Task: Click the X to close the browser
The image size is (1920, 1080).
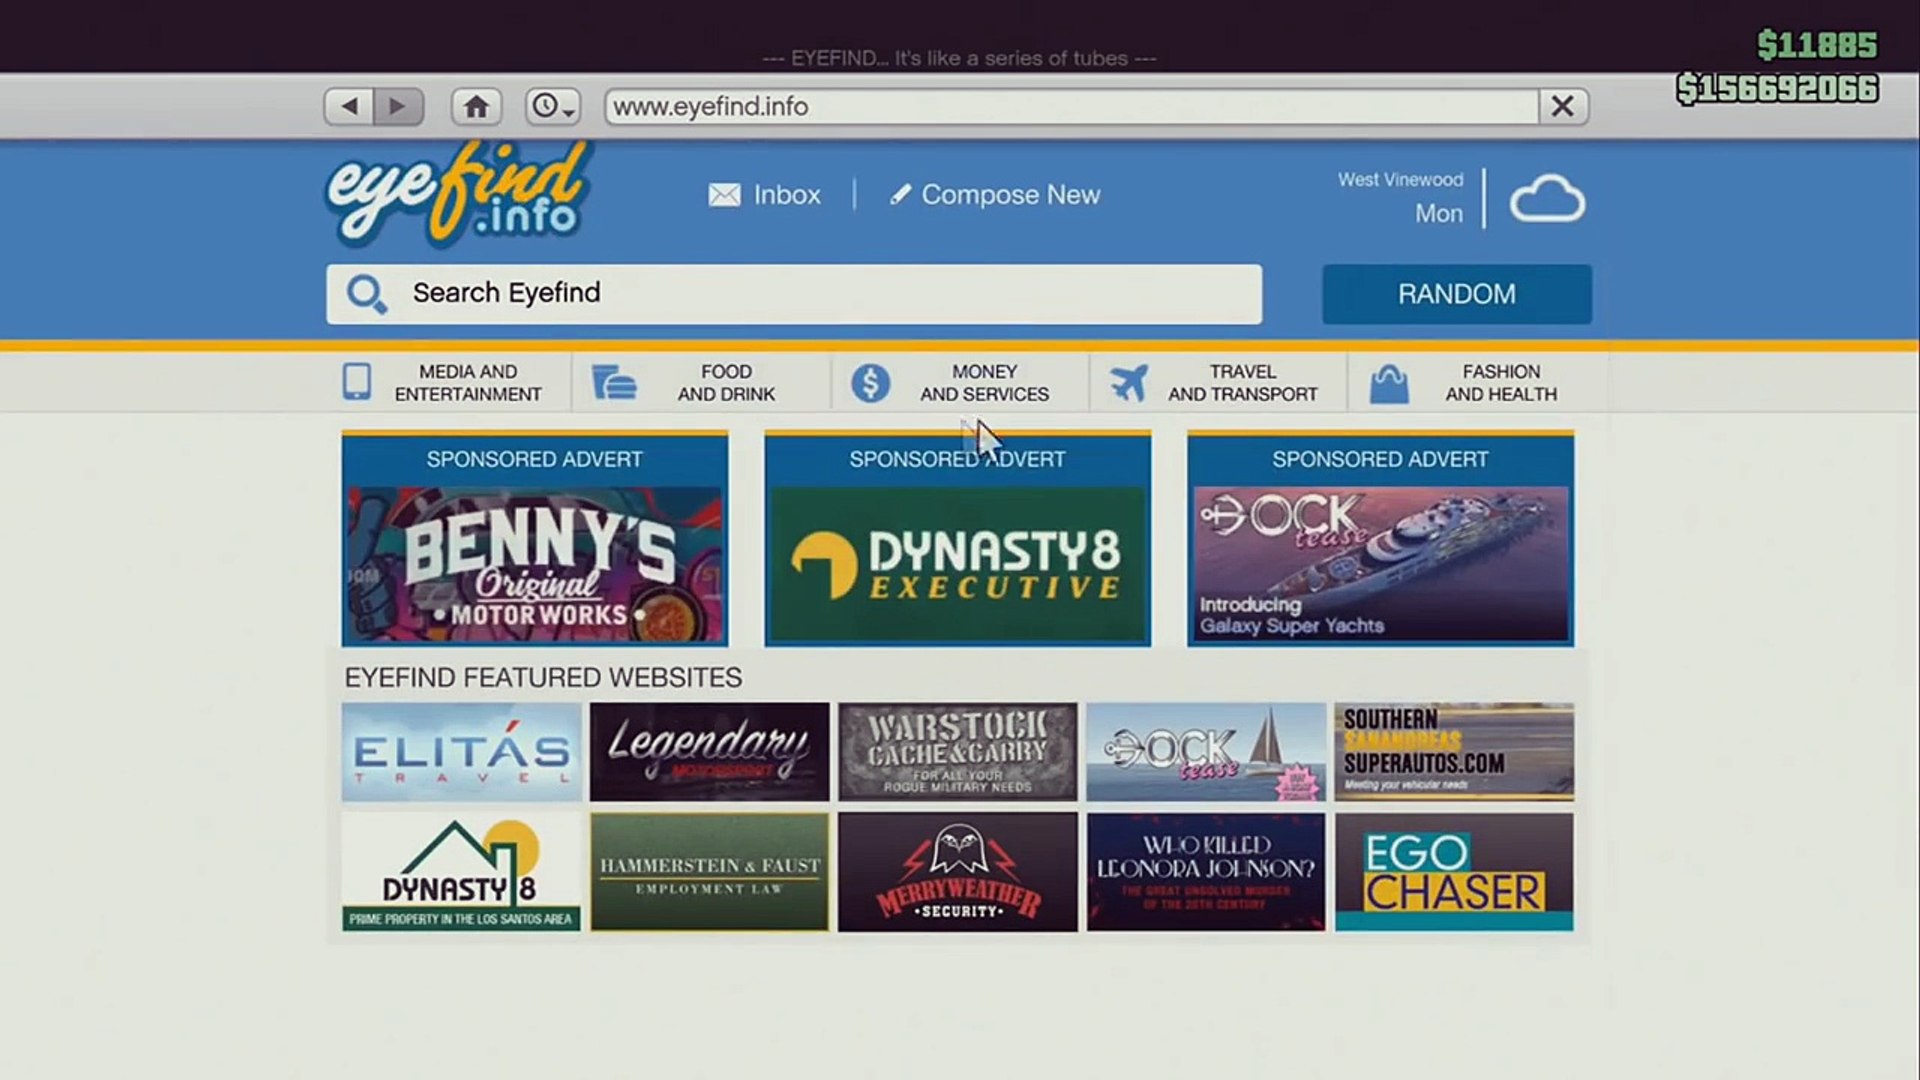Action: 1562,106
